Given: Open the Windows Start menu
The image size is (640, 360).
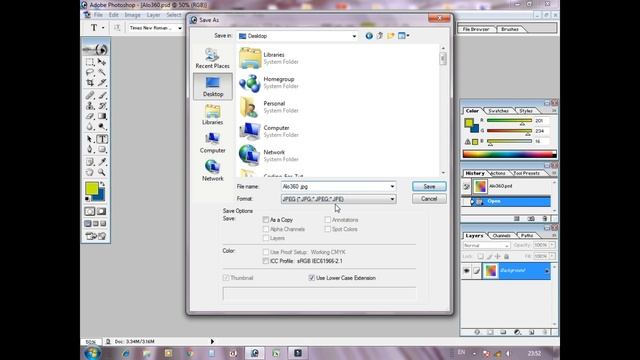Looking at the screenshot, I should tap(93, 353).
